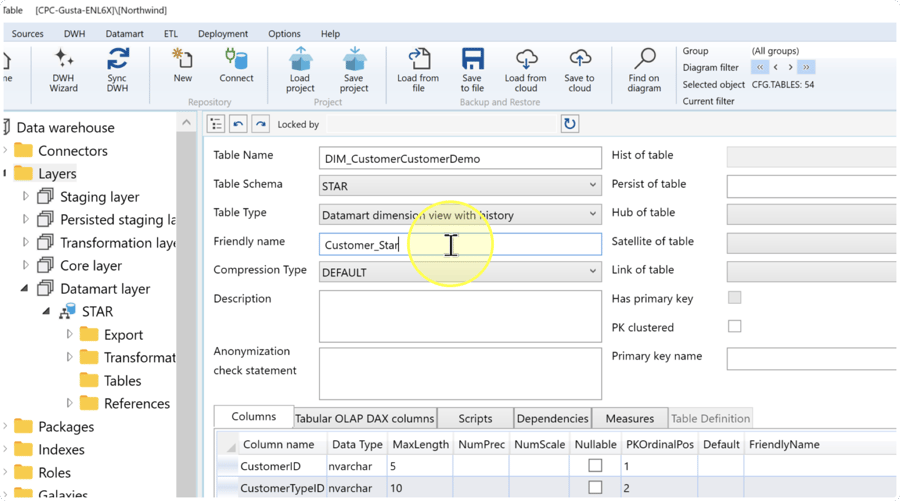Click the Description text box
Screen dimensions: 900x501
(460, 316)
